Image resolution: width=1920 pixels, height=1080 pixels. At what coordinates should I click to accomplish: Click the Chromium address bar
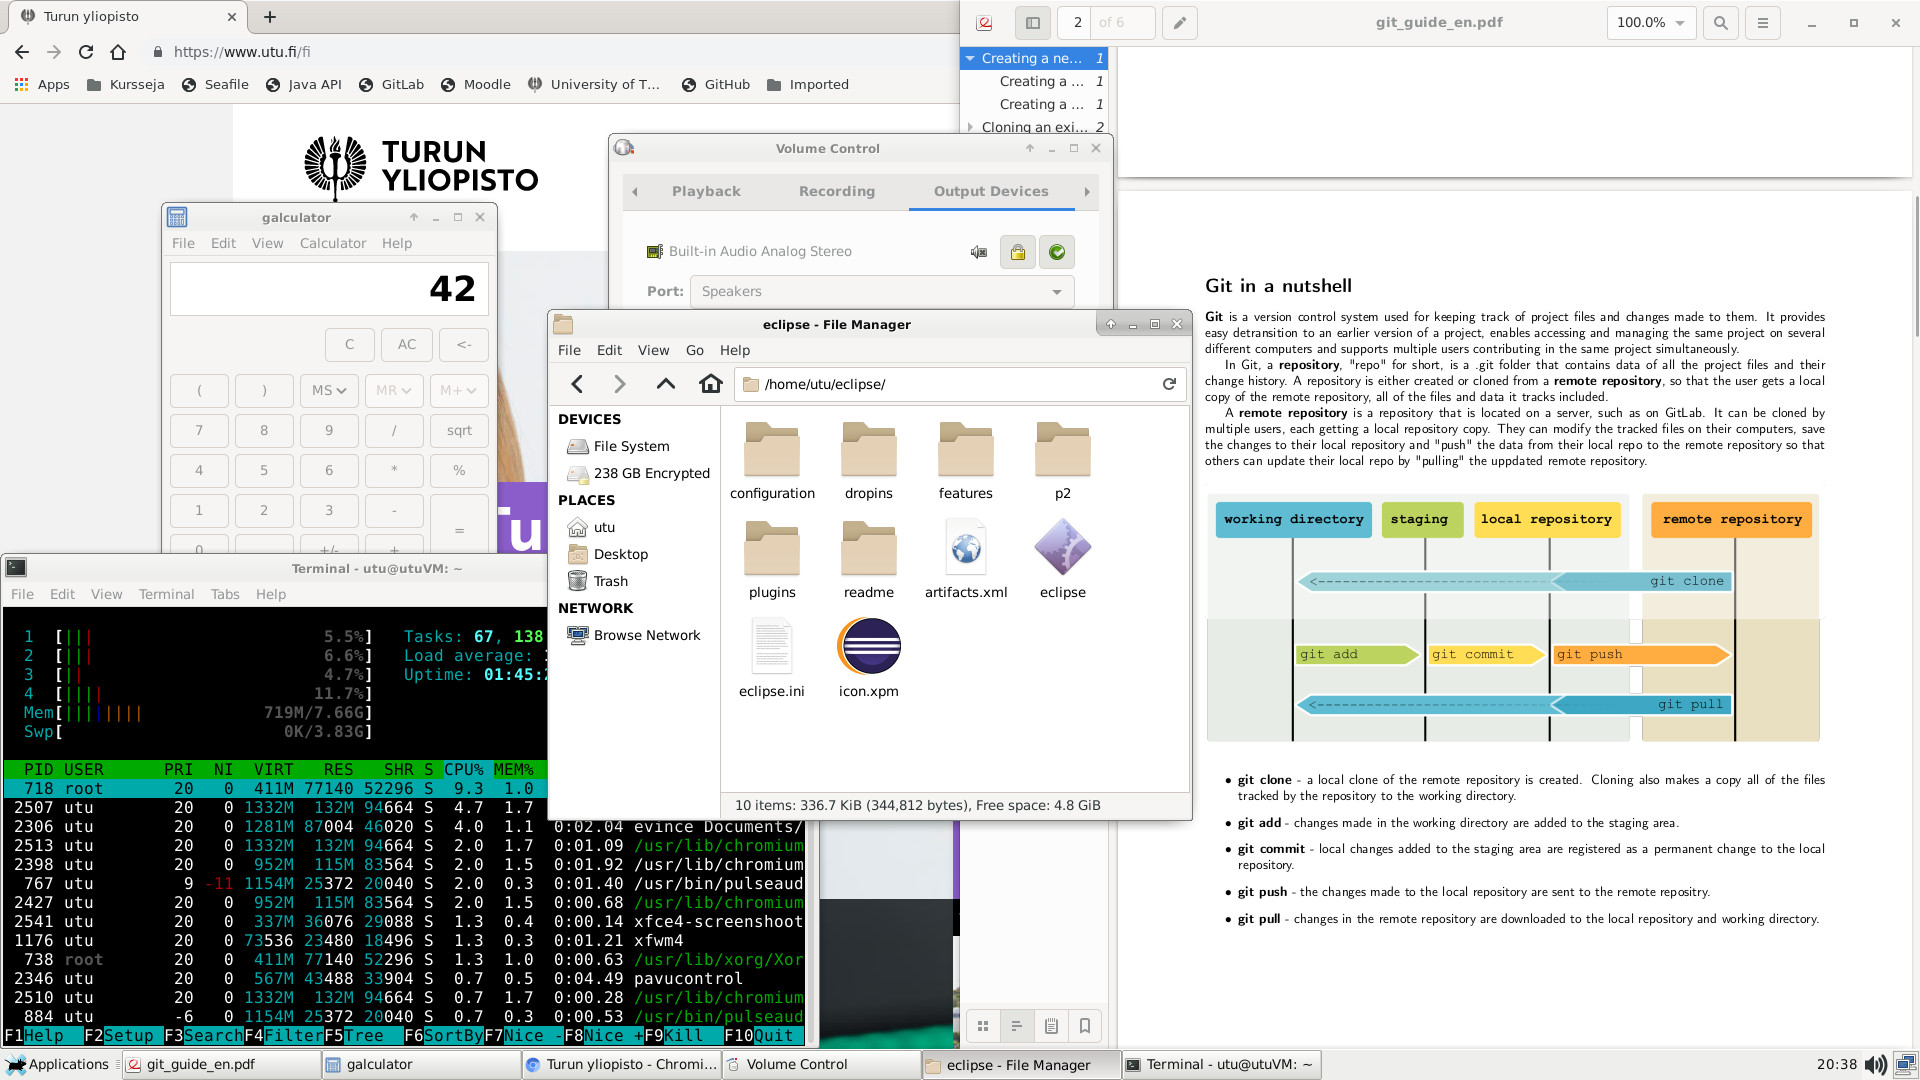[550, 52]
